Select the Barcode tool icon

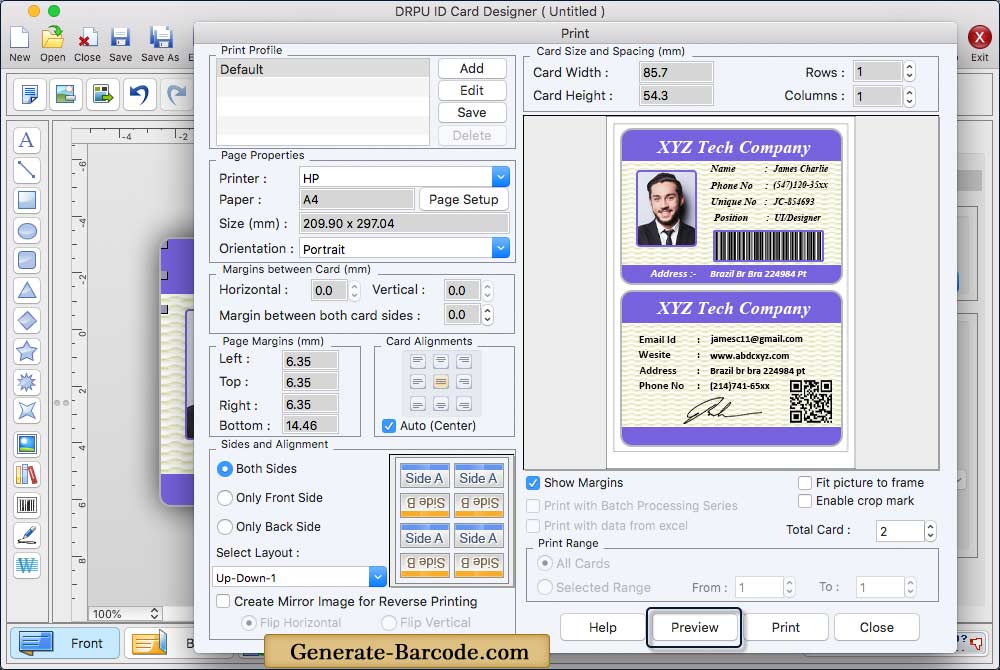(27, 506)
